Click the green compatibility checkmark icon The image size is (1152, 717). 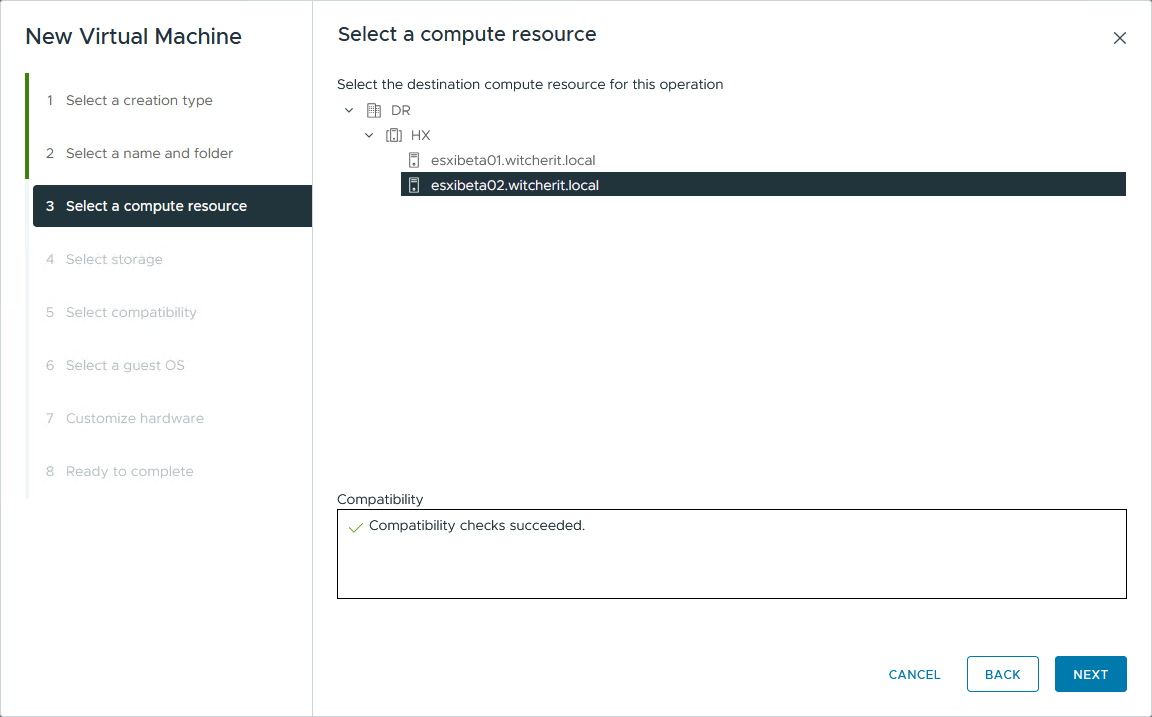355,525
